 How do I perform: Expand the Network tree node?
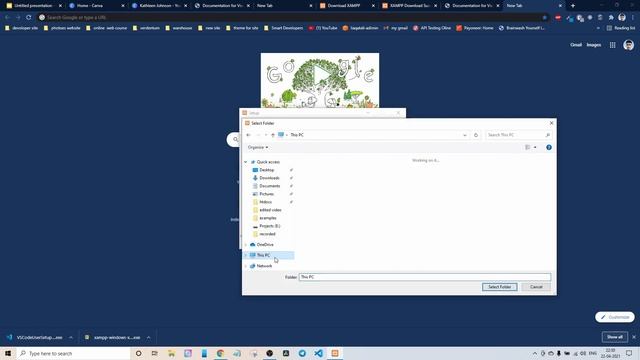click(246, 266)
